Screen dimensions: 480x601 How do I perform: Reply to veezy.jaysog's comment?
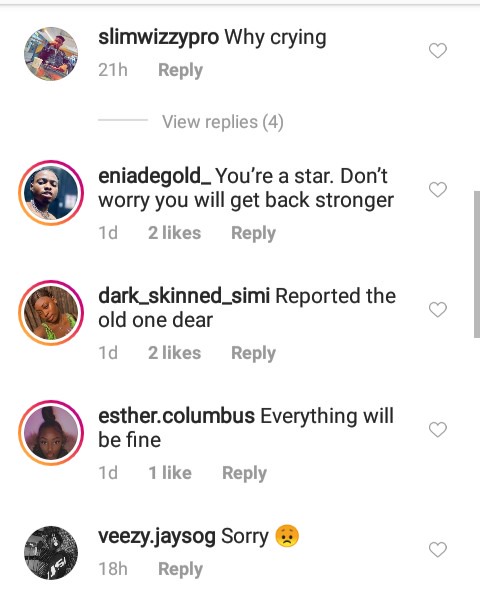coord(180,569)
